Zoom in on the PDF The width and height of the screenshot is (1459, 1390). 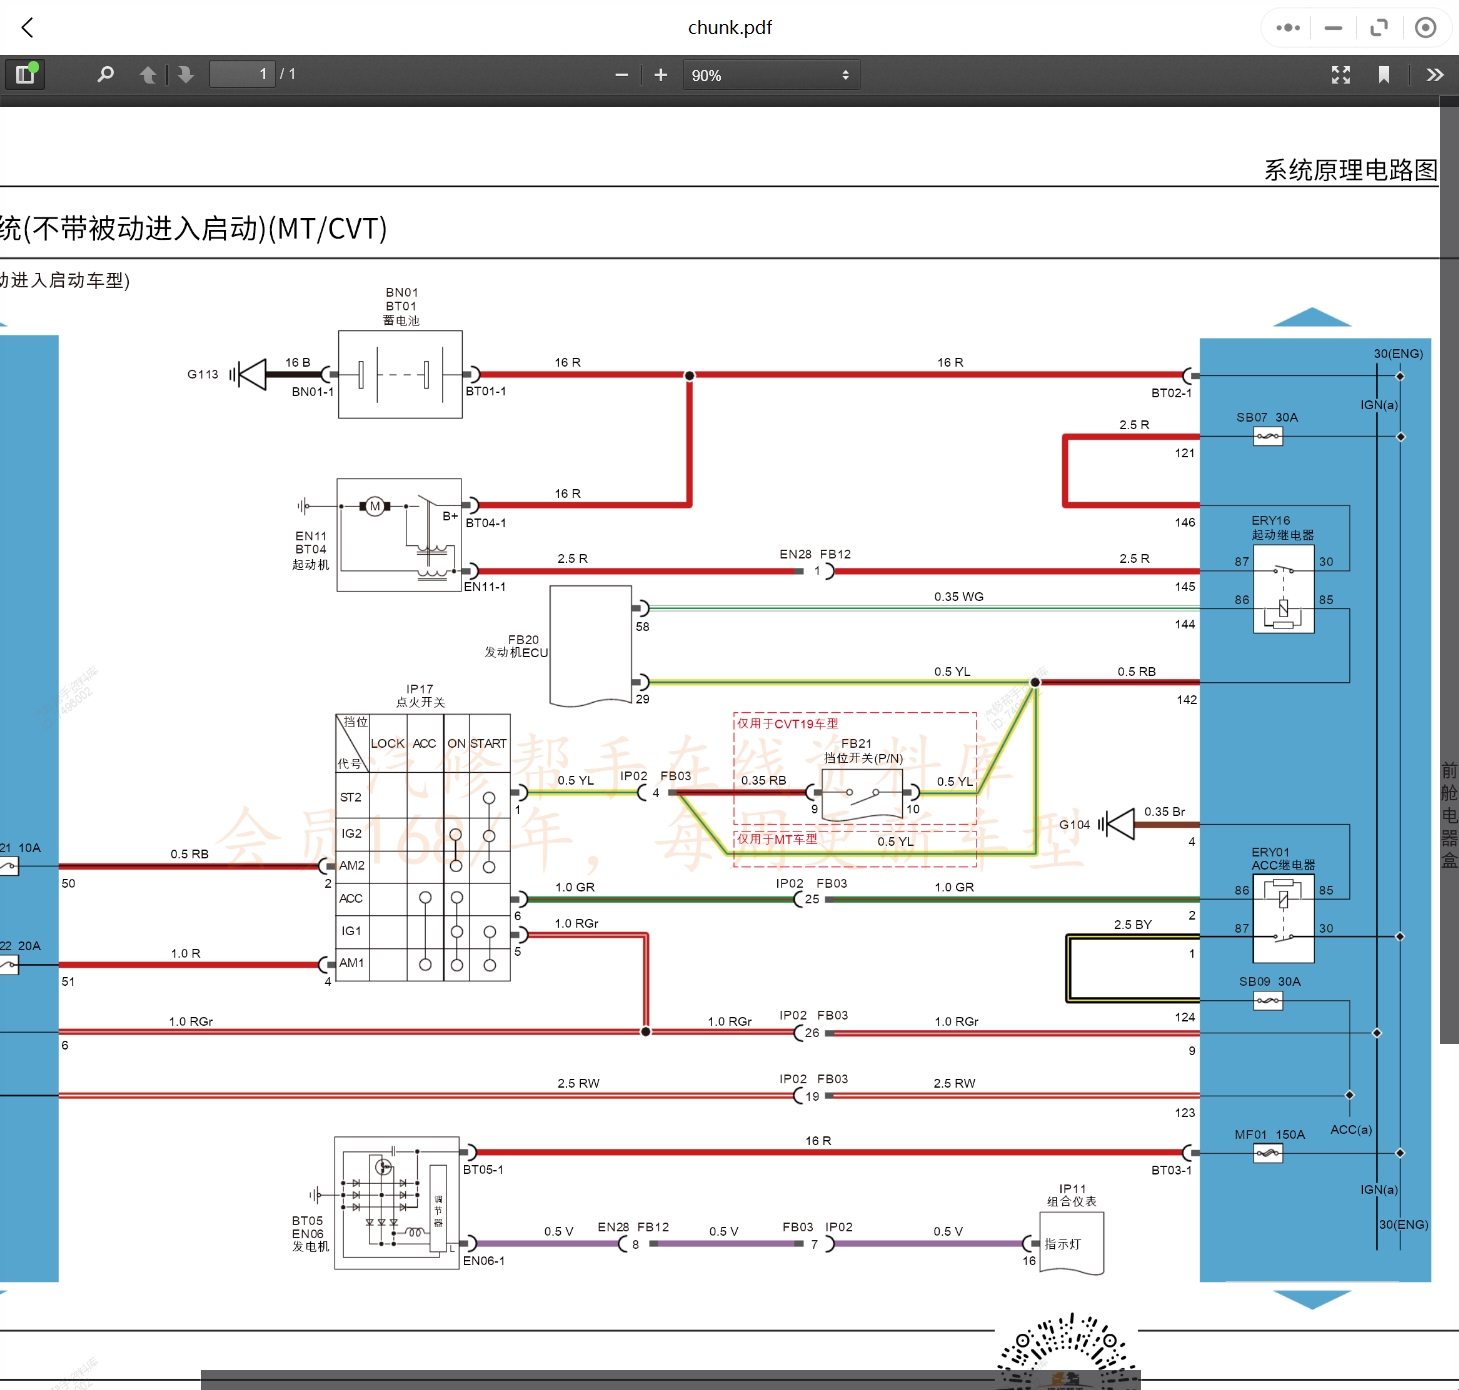[x=660, y=74]
